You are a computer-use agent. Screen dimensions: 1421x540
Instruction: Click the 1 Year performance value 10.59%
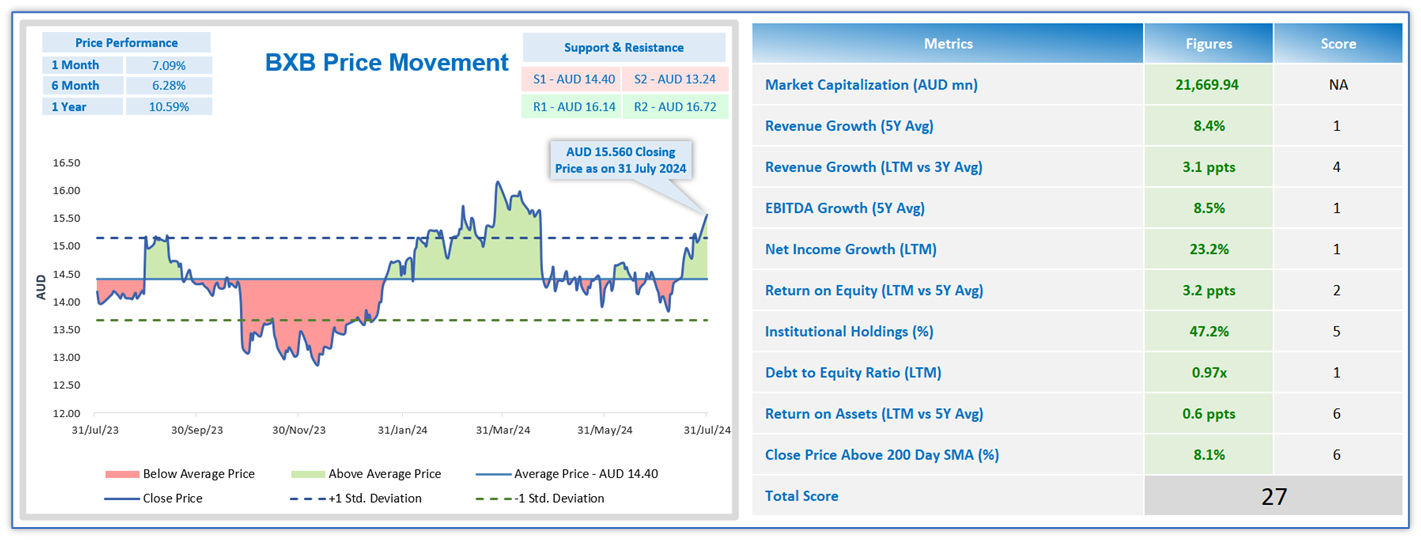pyautogui.click(x=168, y=107)
